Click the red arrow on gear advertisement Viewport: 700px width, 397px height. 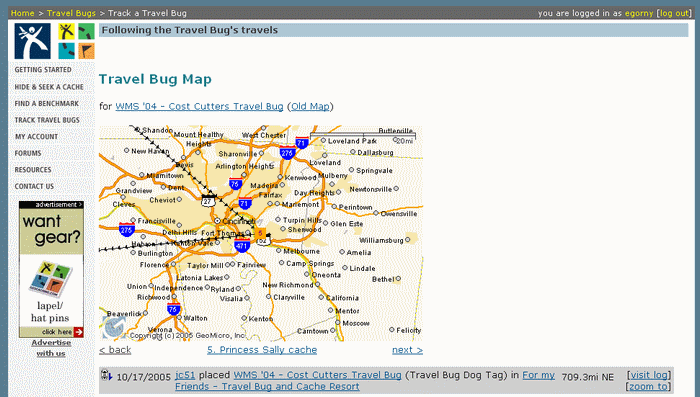point(79,332)
